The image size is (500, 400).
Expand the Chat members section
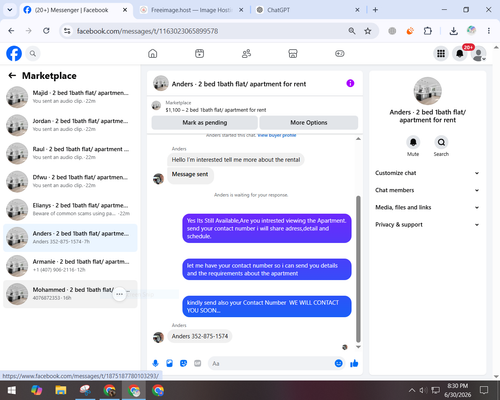(427, 190)
